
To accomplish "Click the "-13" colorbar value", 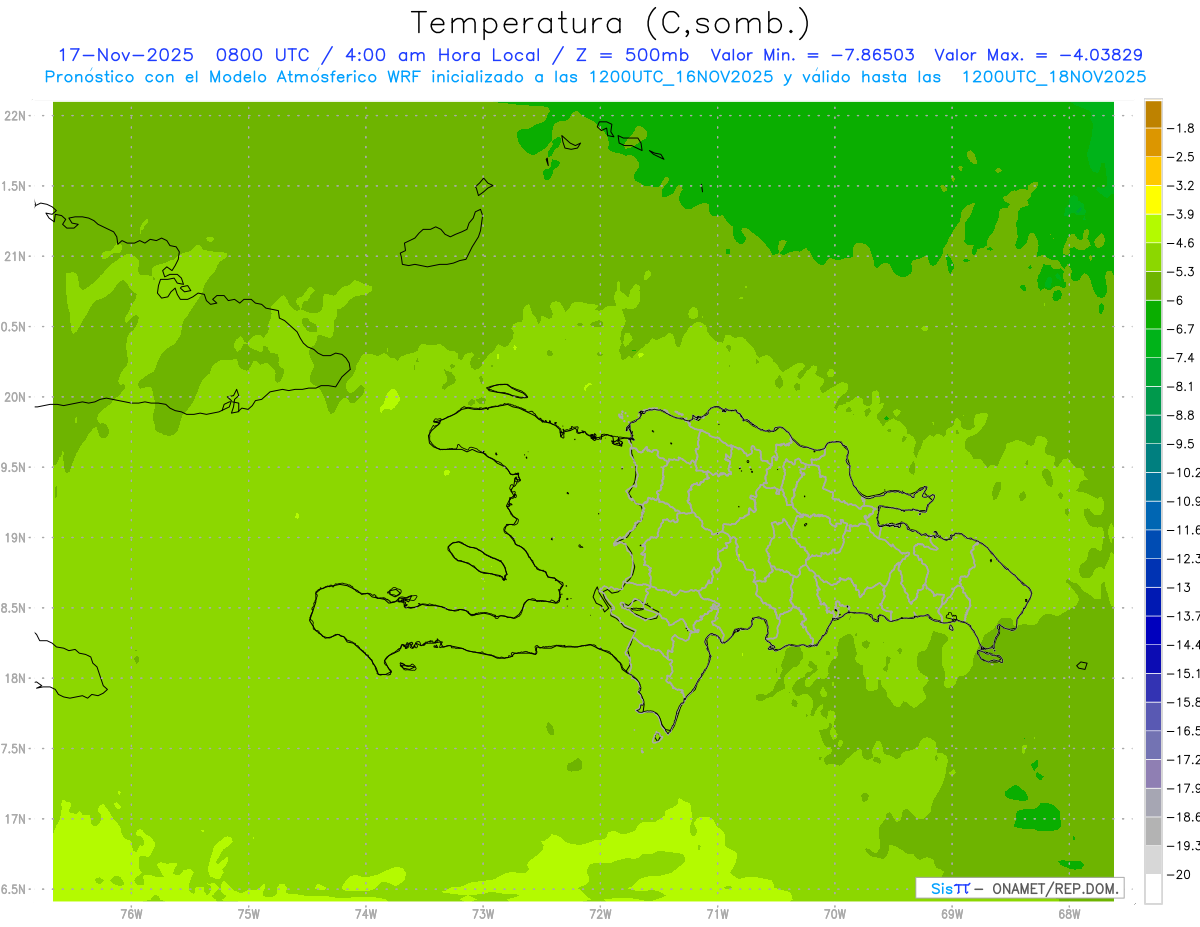I will (1179, 587).
